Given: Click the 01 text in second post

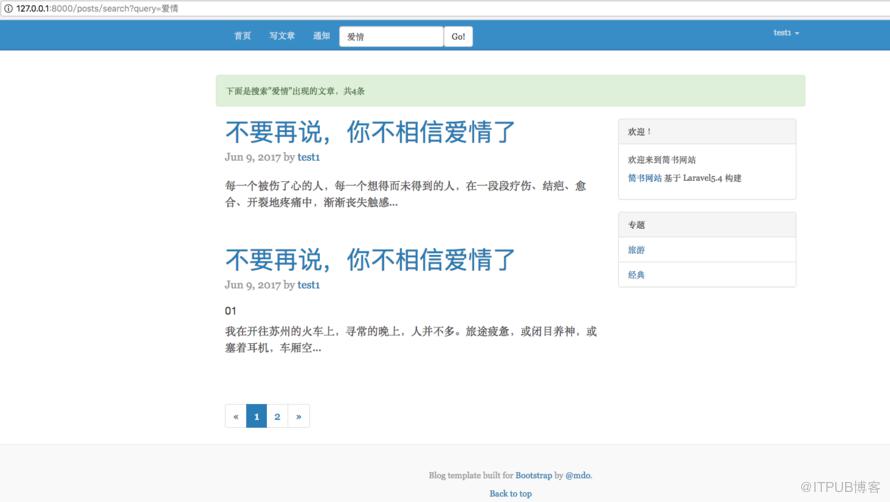Looking at the screenshot, I should (x=230, y=311).
